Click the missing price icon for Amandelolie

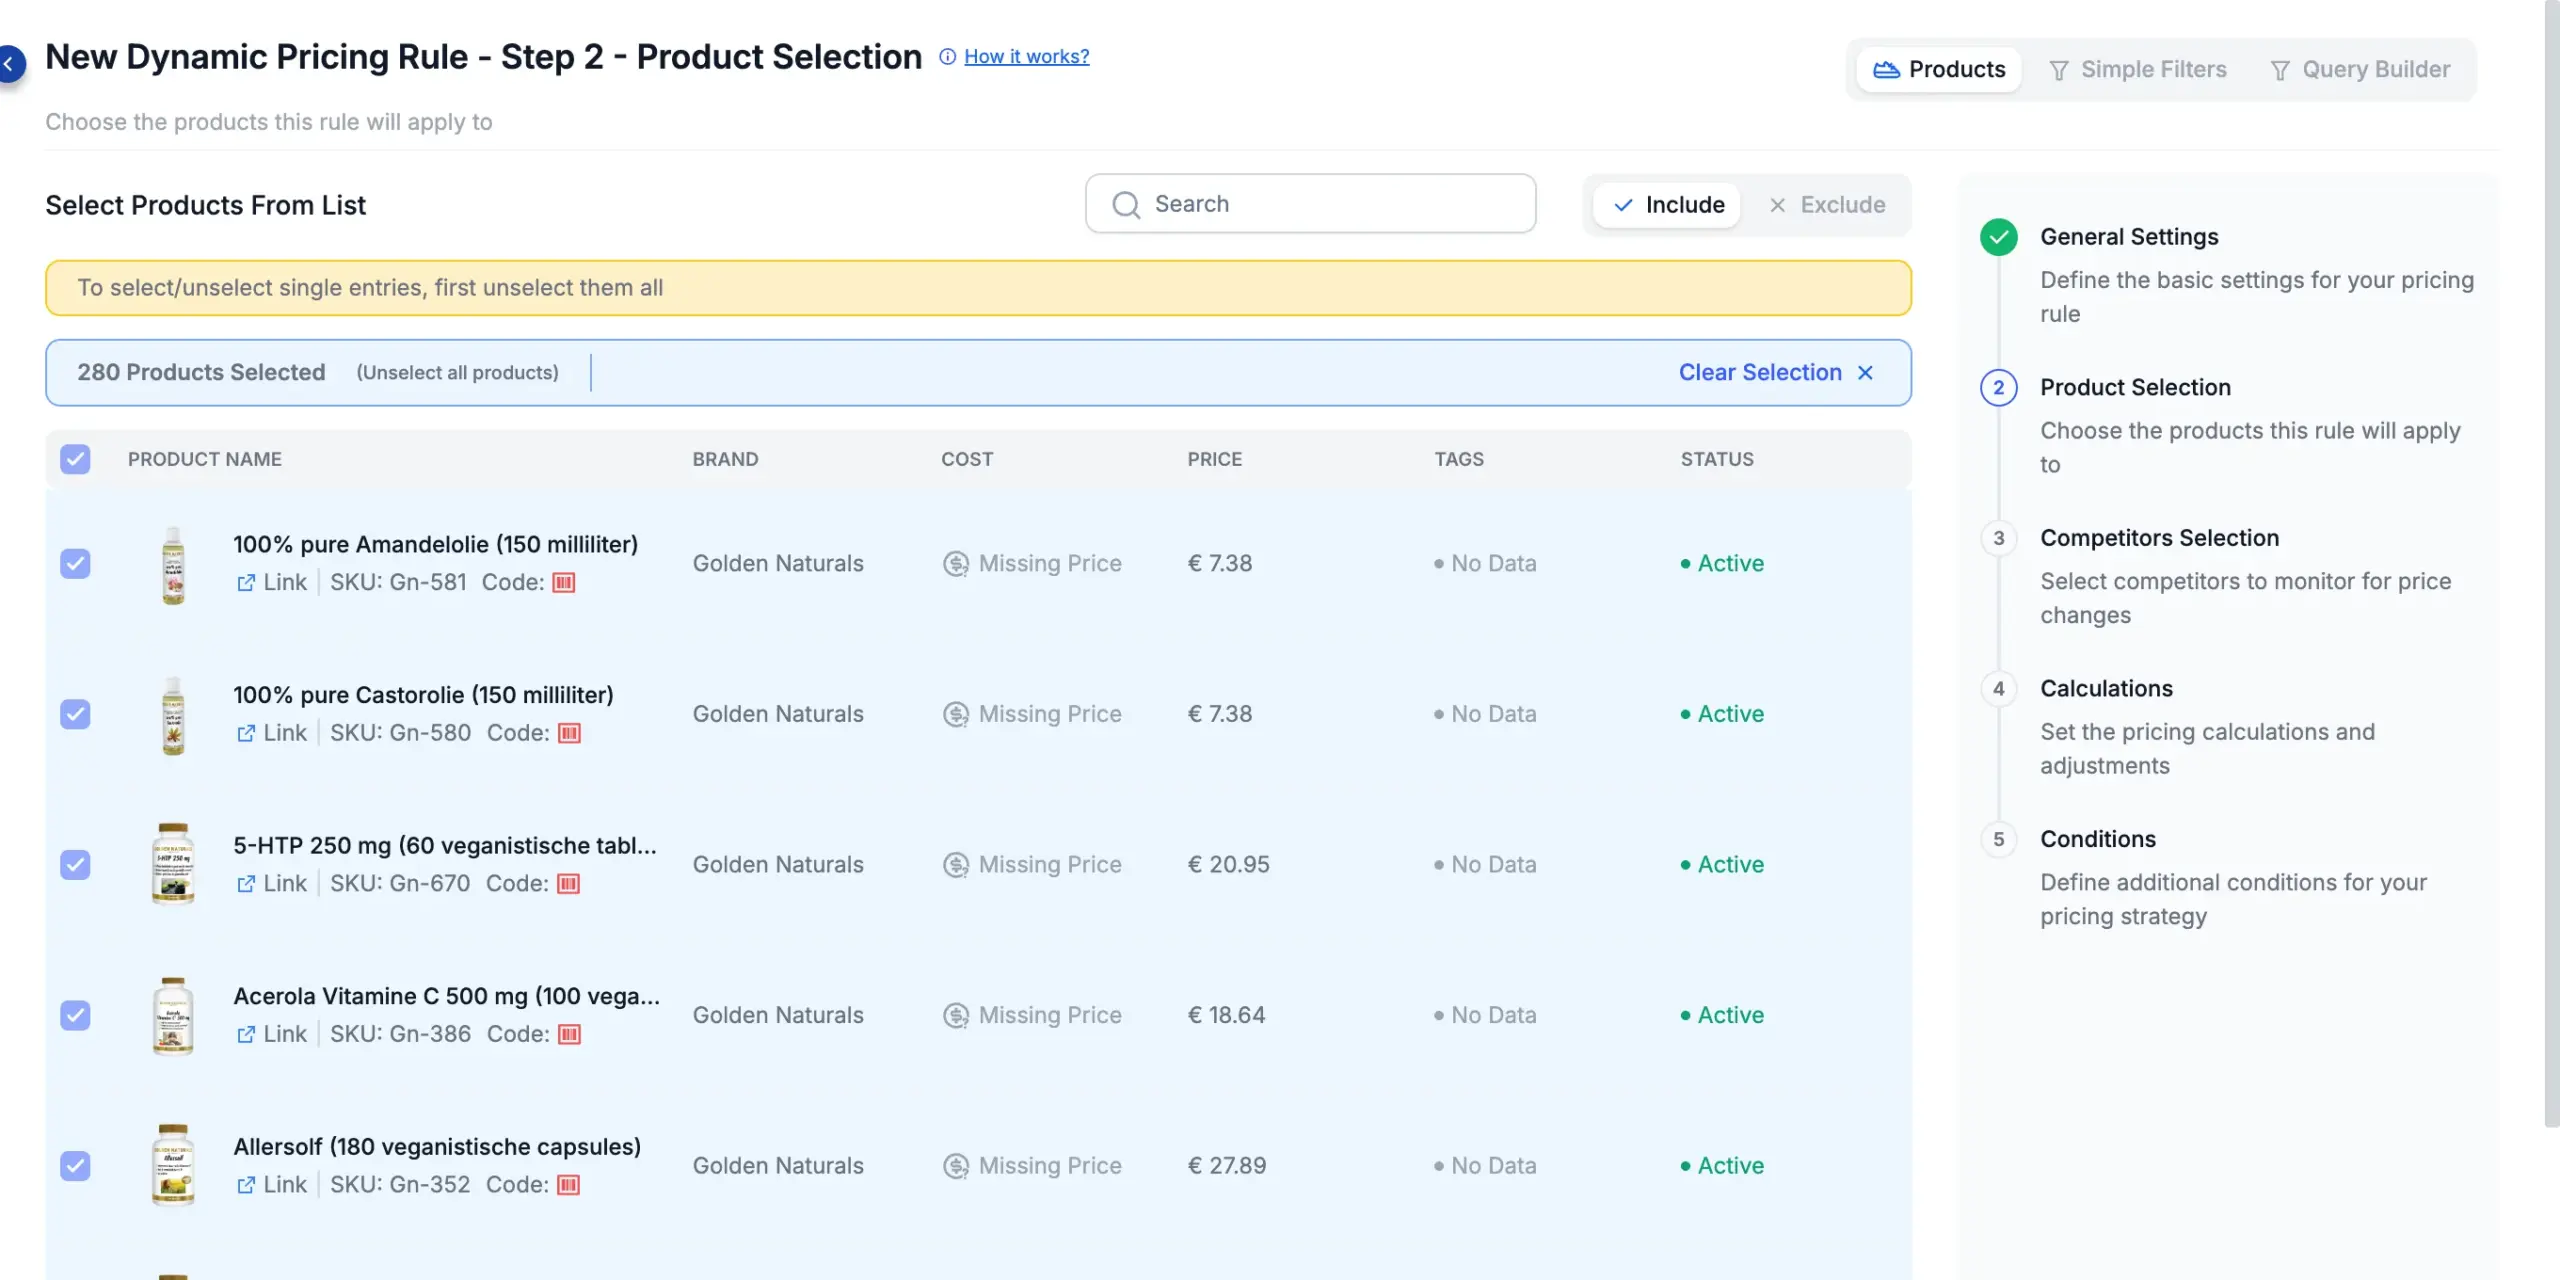[x=956, y=564]
